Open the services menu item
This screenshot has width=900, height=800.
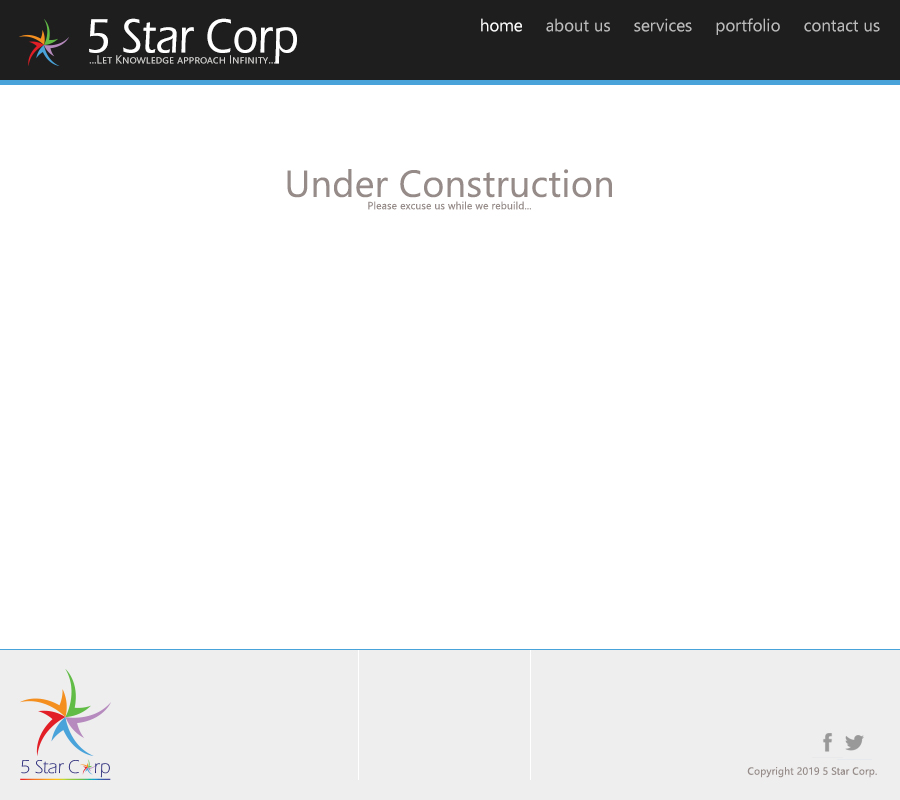663,26
